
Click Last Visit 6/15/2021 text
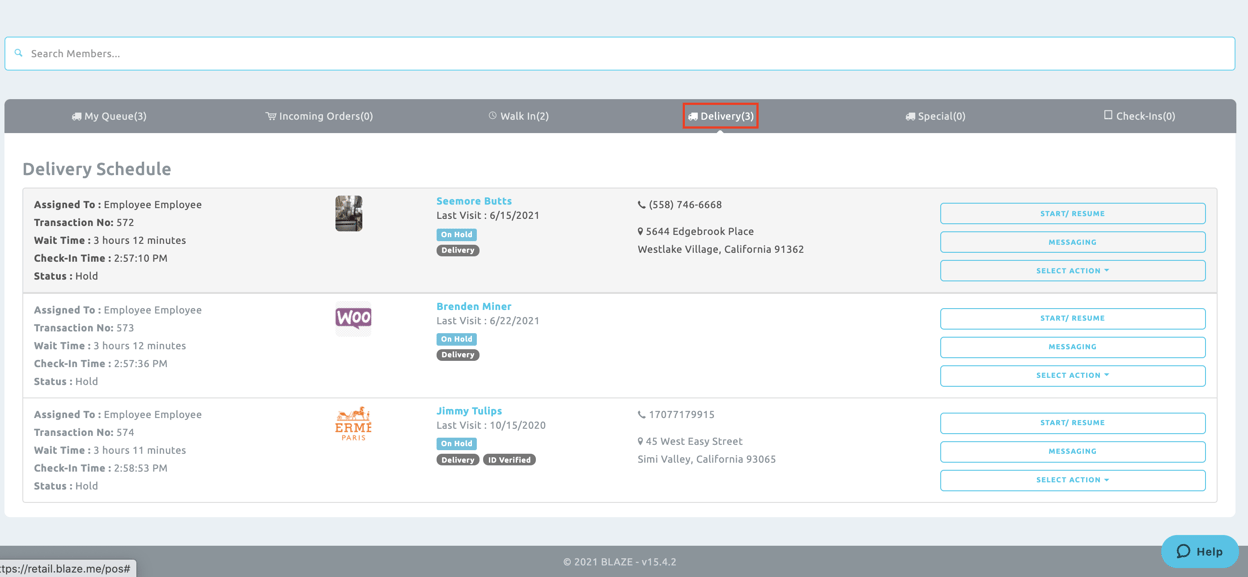pyautogui.click(x=488, y=216)
